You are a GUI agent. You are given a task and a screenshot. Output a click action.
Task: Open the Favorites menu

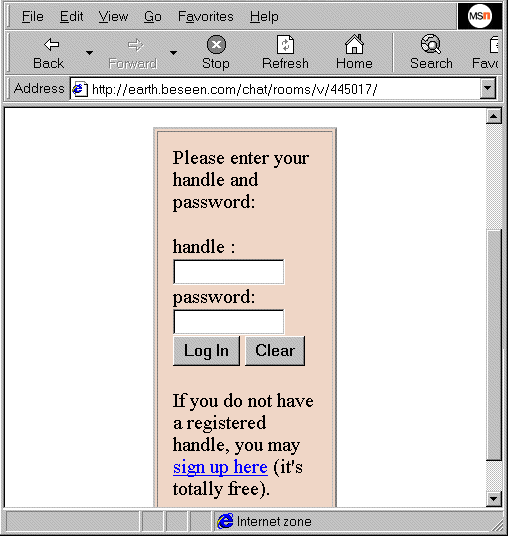pos(206,16)
